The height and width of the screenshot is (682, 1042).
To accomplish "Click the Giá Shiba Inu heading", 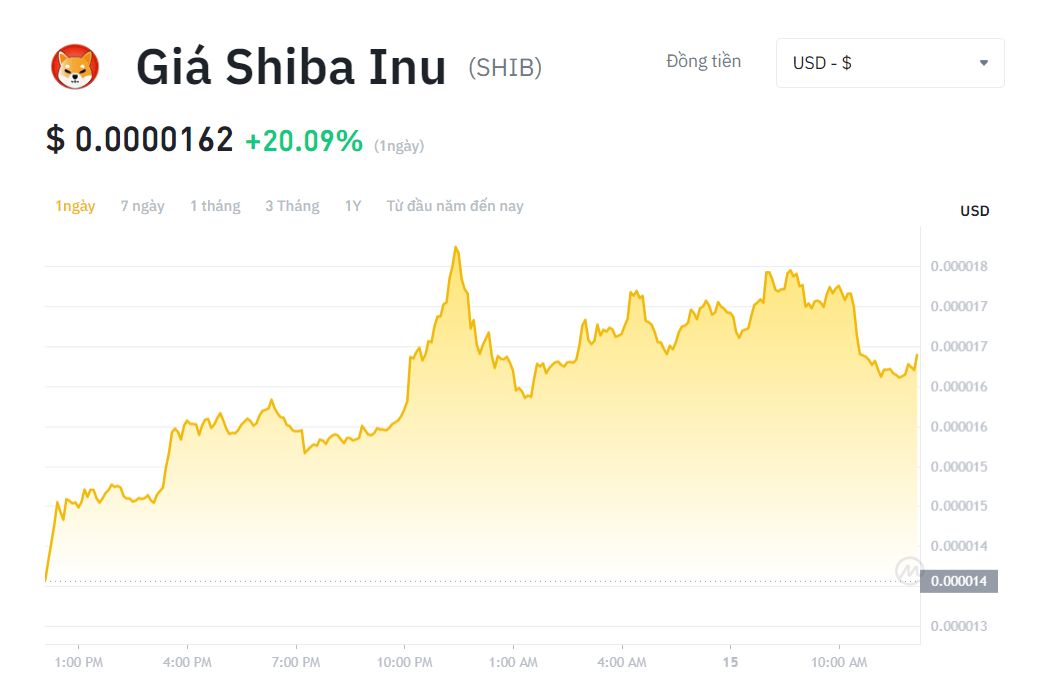I will [x=291, y=67].
